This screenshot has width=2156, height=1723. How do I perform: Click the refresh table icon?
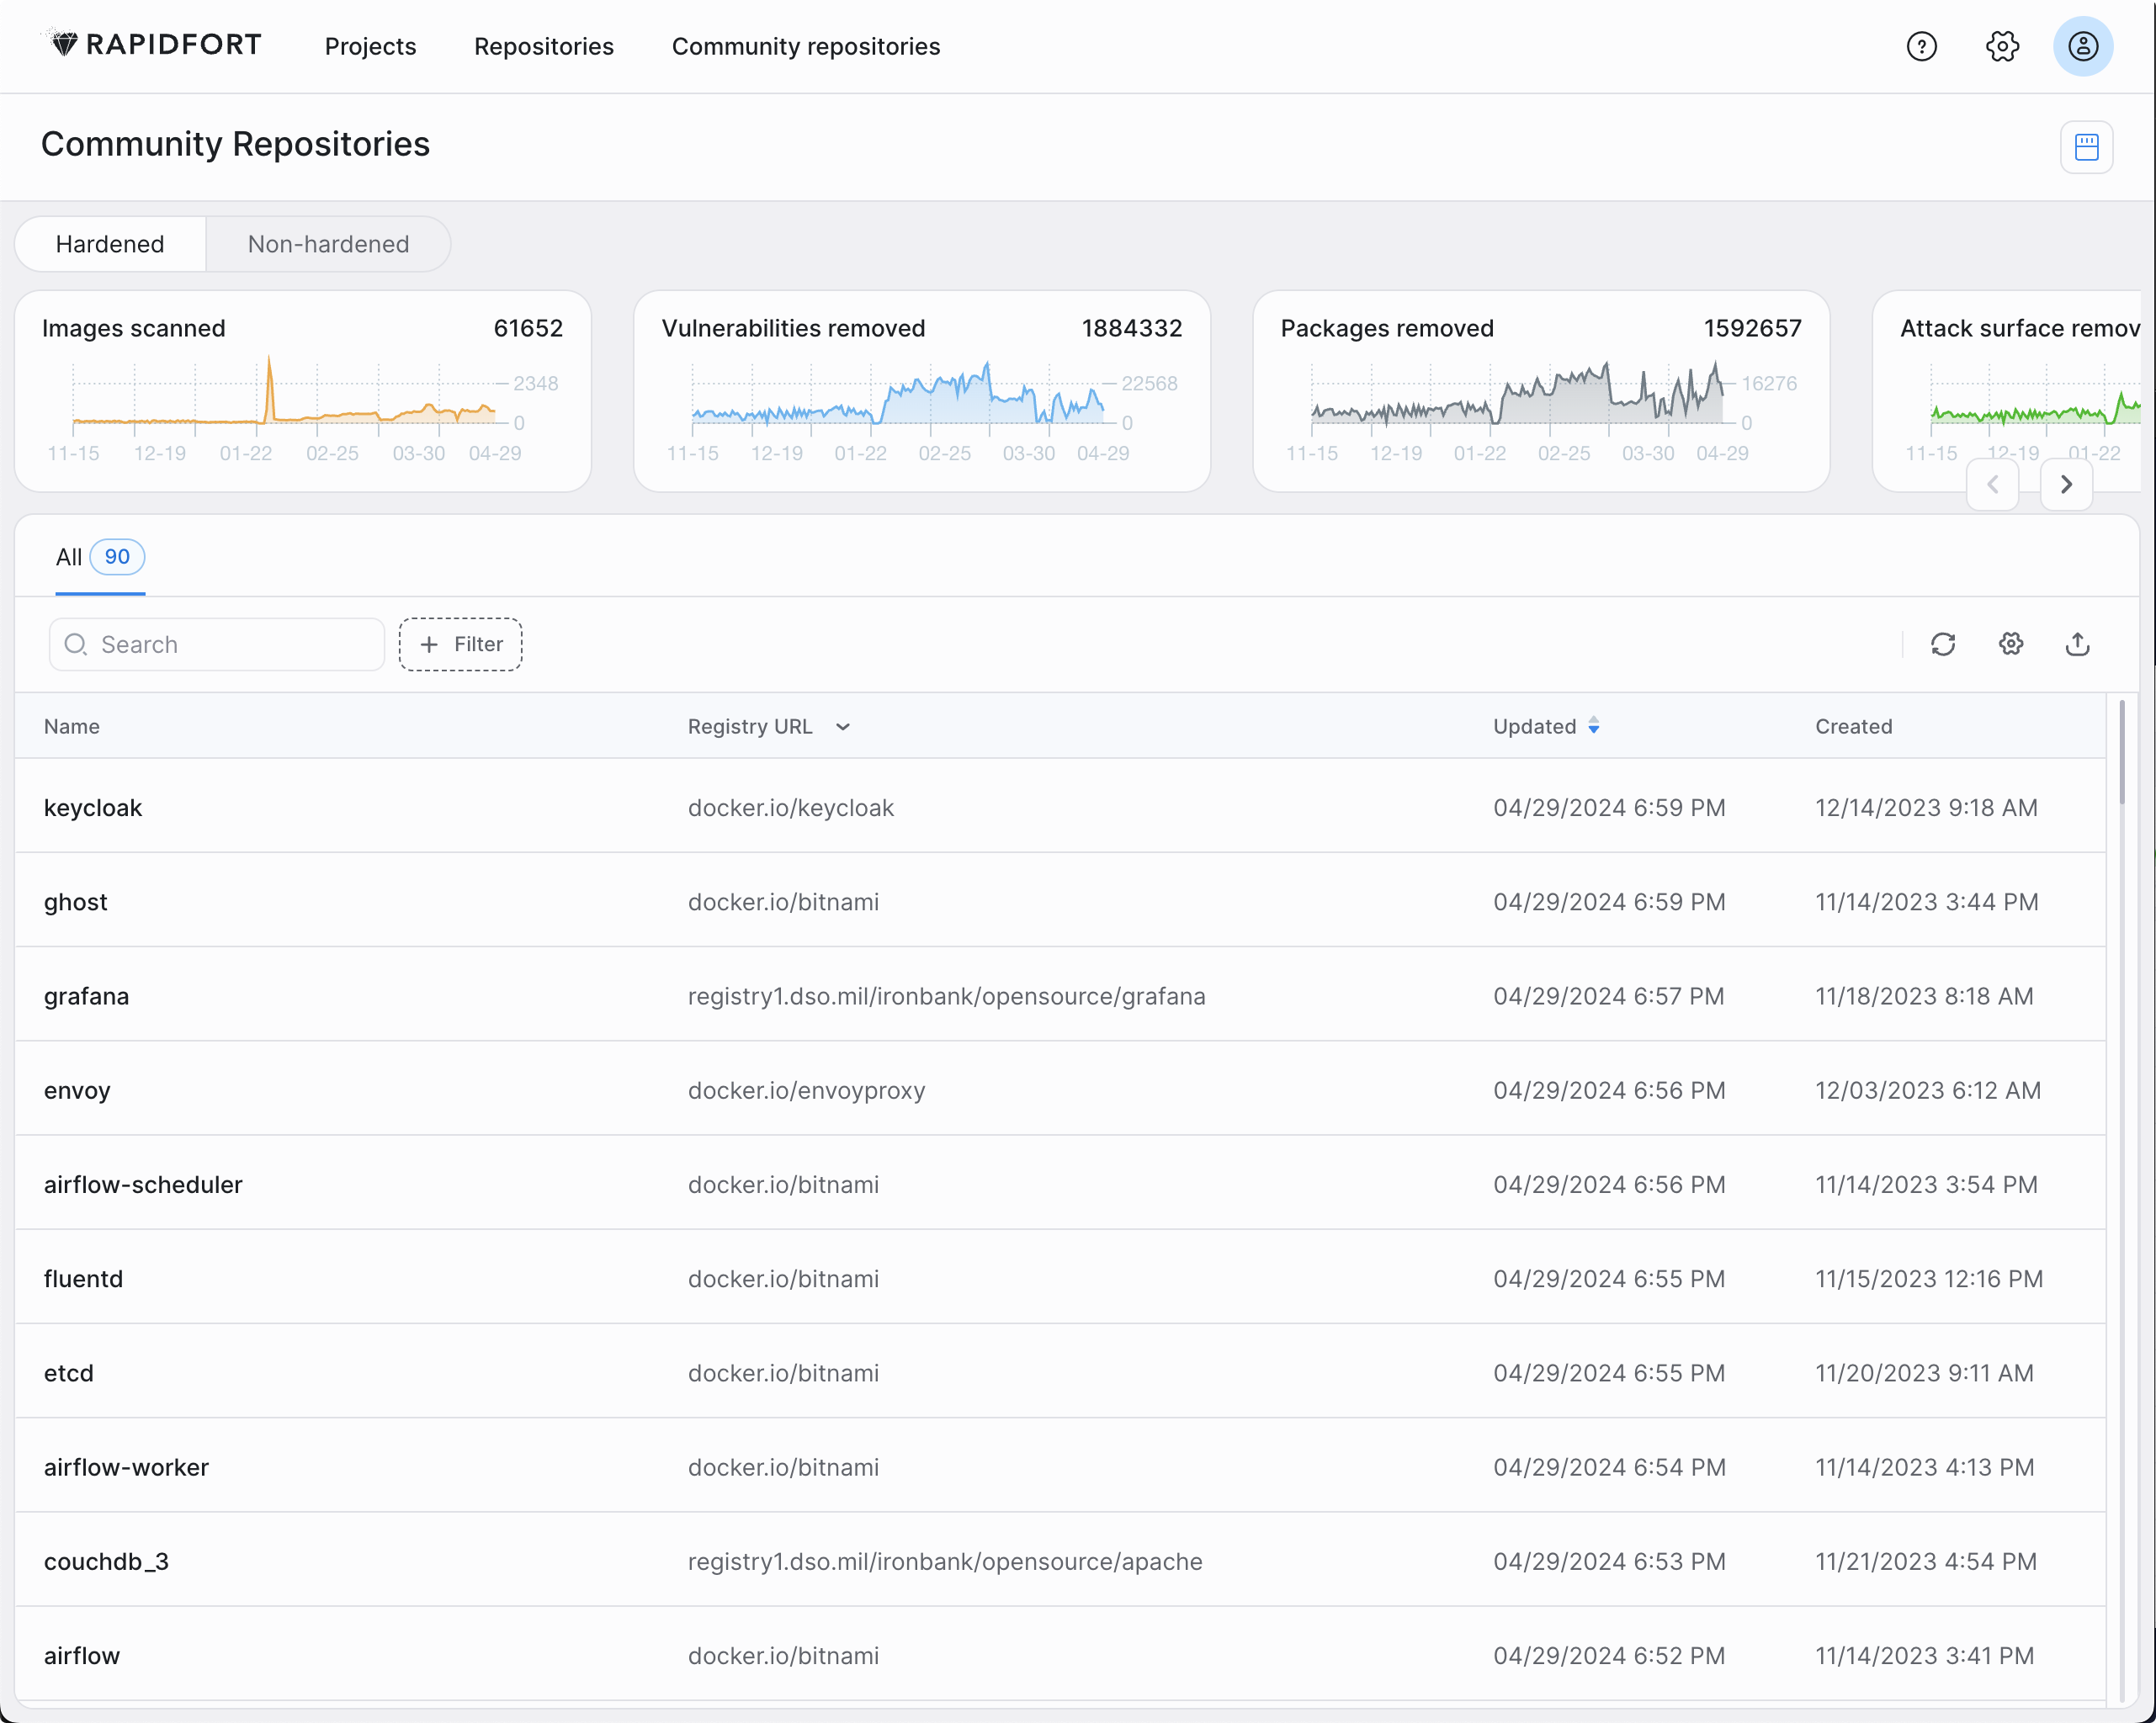[x=1942, y=644]
